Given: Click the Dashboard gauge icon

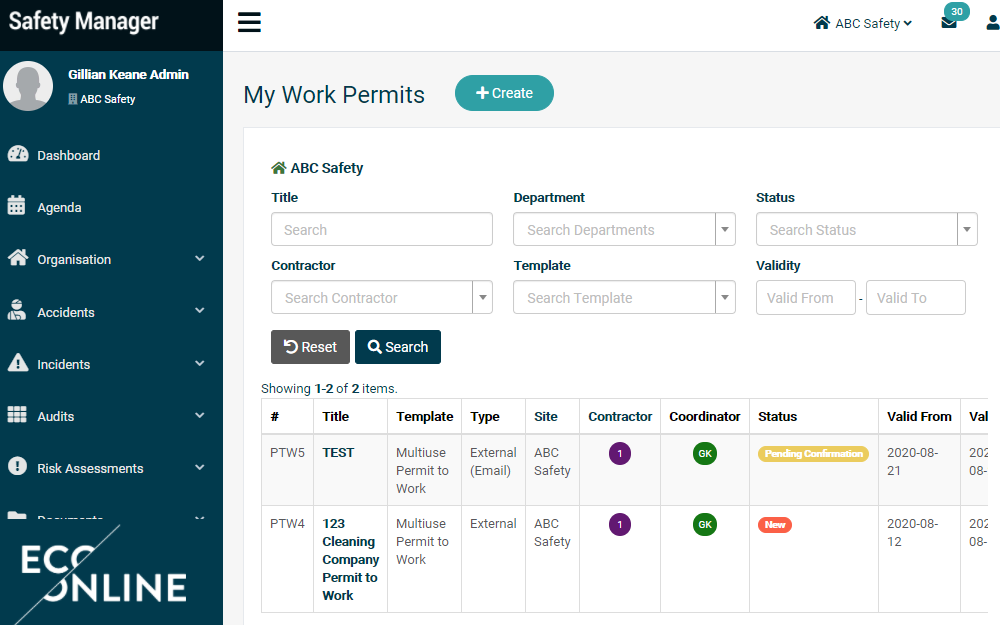Looking at the screenshot, I should click(x=18, y=154).
